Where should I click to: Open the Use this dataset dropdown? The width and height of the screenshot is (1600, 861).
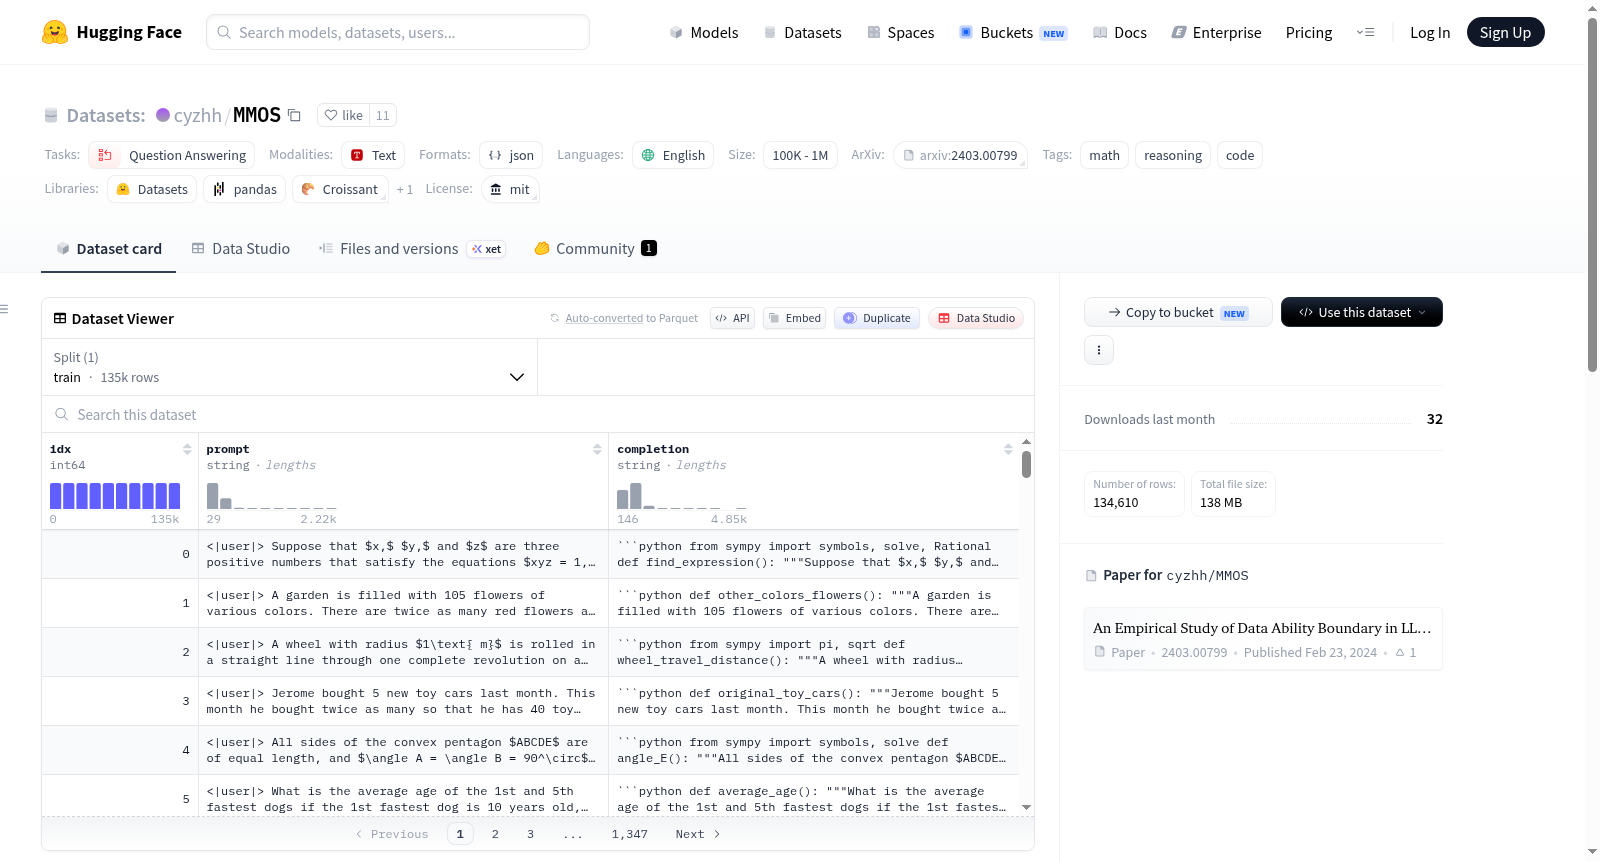point(1362,312)
